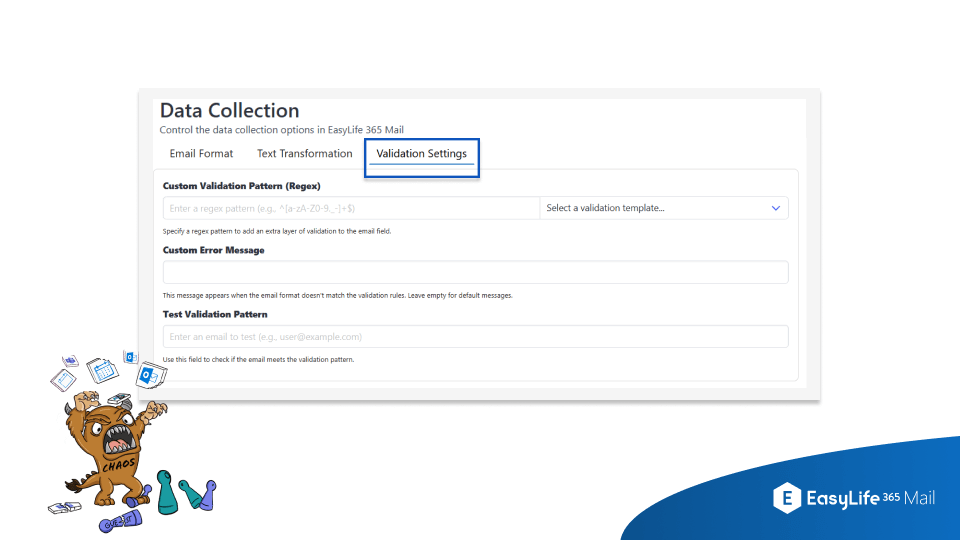Open the Text Transformation tab
This screenshot has height=540, width=960.
[304, 154]
